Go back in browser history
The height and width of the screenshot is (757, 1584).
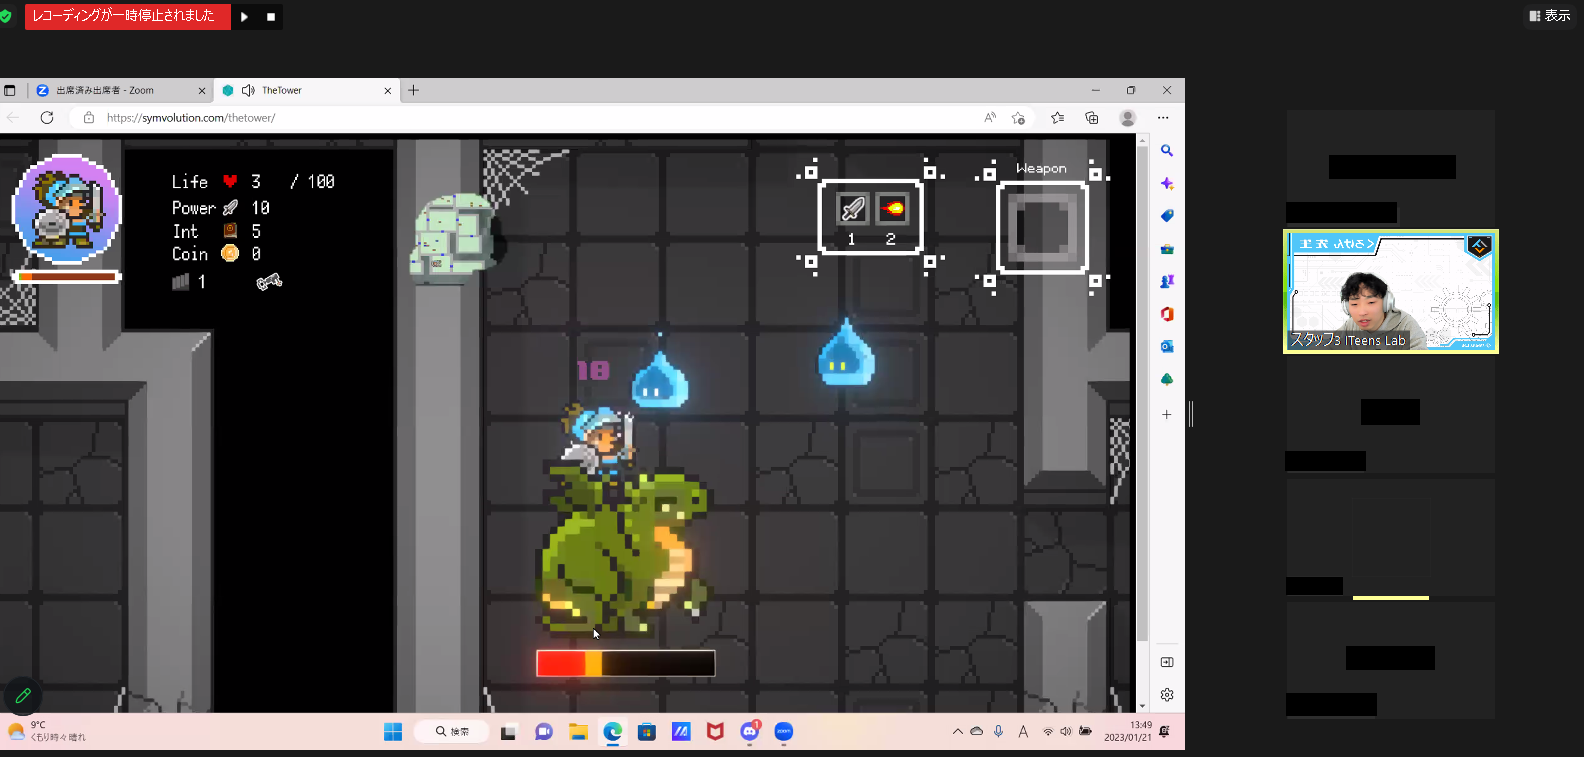click(13, 118)
